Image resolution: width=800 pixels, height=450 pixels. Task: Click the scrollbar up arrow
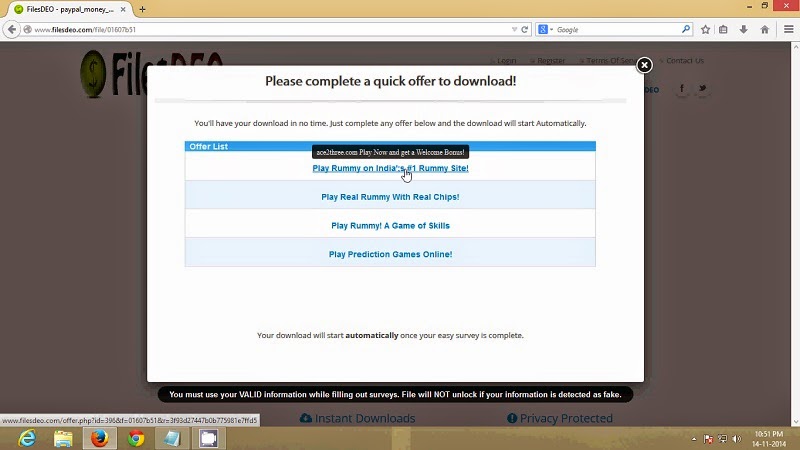[x=795, y=46]
